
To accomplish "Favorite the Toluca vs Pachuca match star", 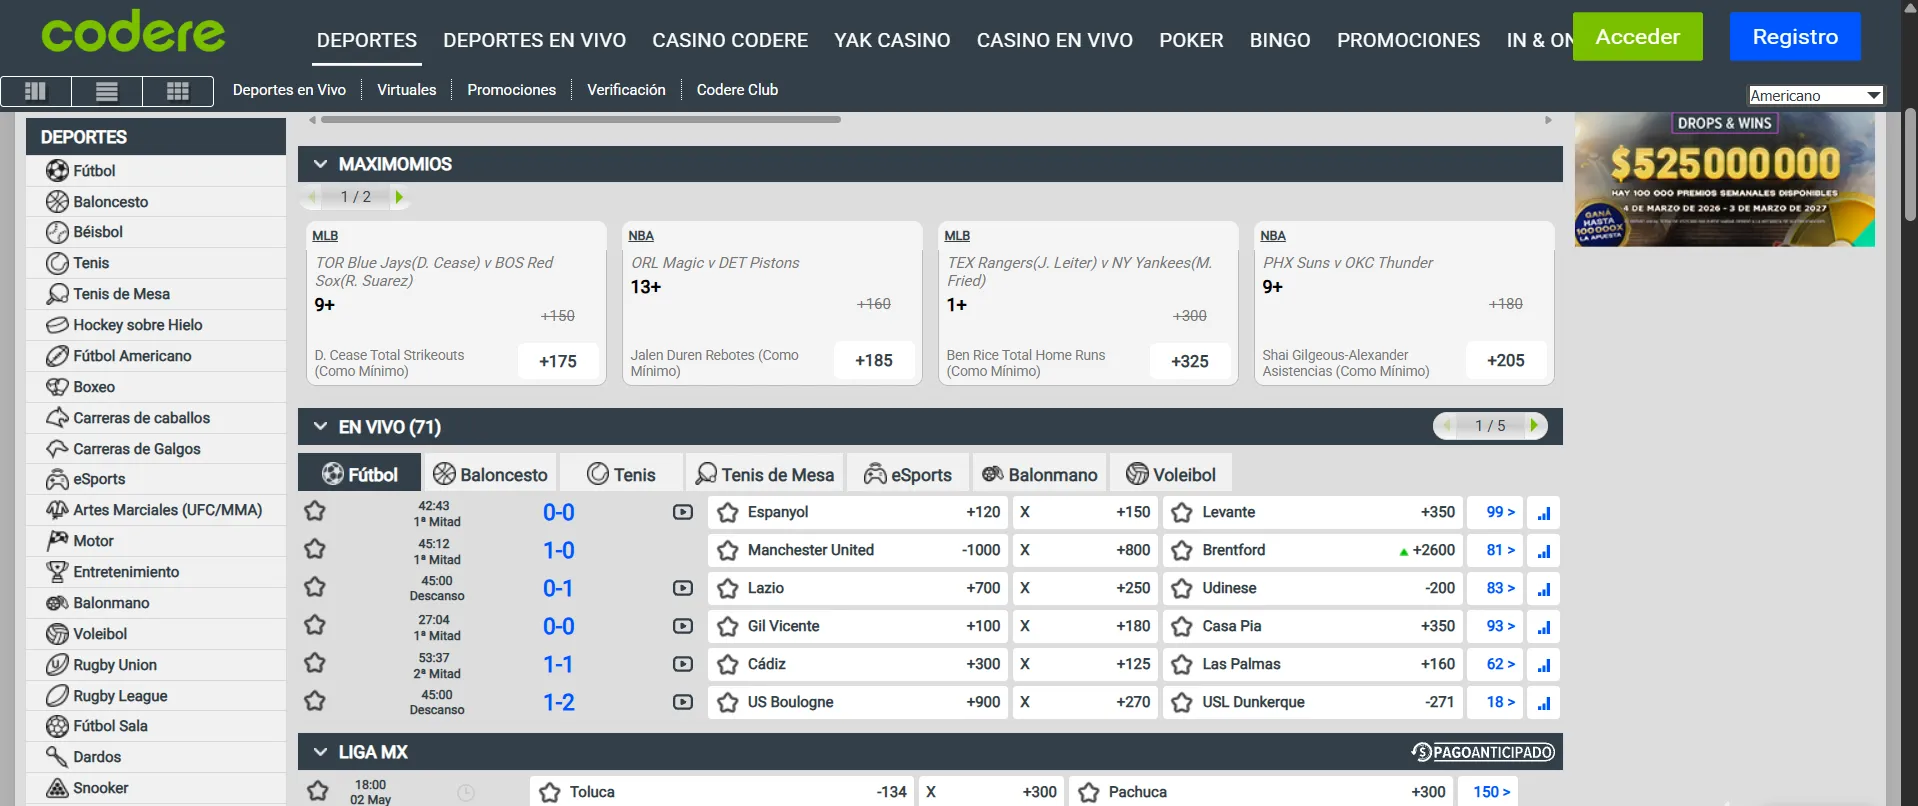I will click(x=318, y=791).
